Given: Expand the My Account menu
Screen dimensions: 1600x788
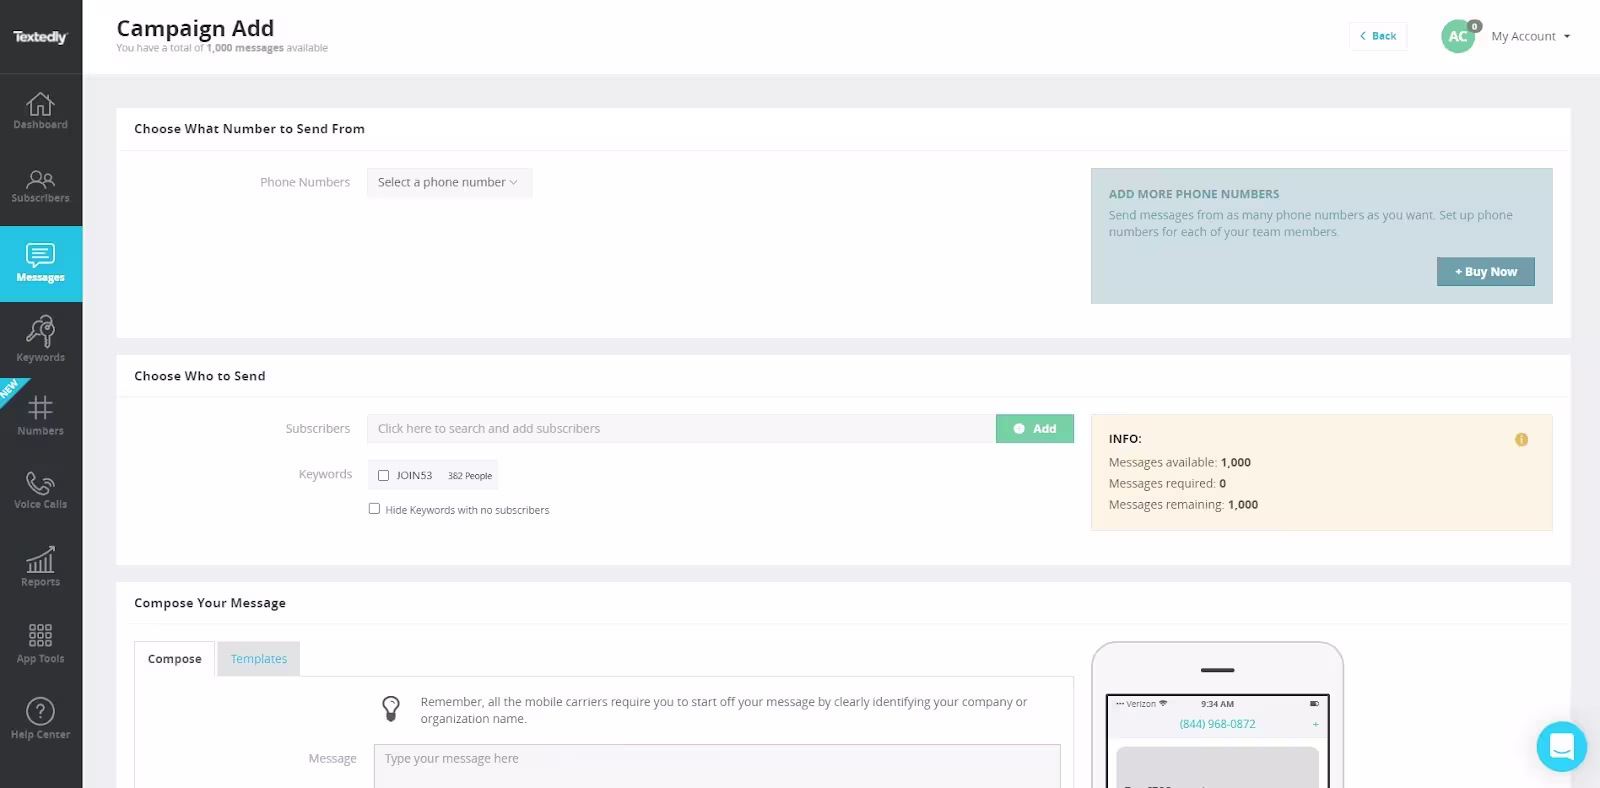Looking at the screenshot, I should 1531,37.
